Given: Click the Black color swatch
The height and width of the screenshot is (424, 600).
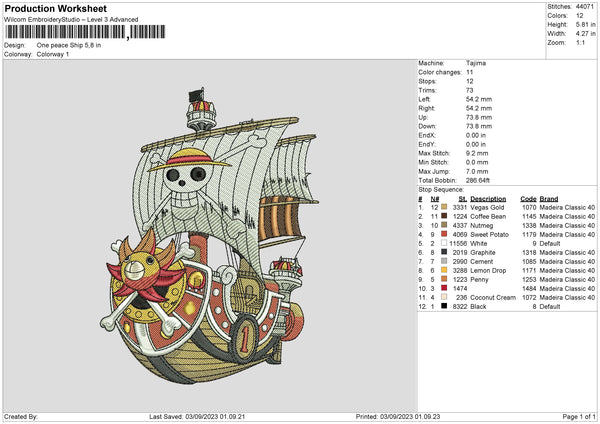Looking at the screenshot, I should click(444, 306).
